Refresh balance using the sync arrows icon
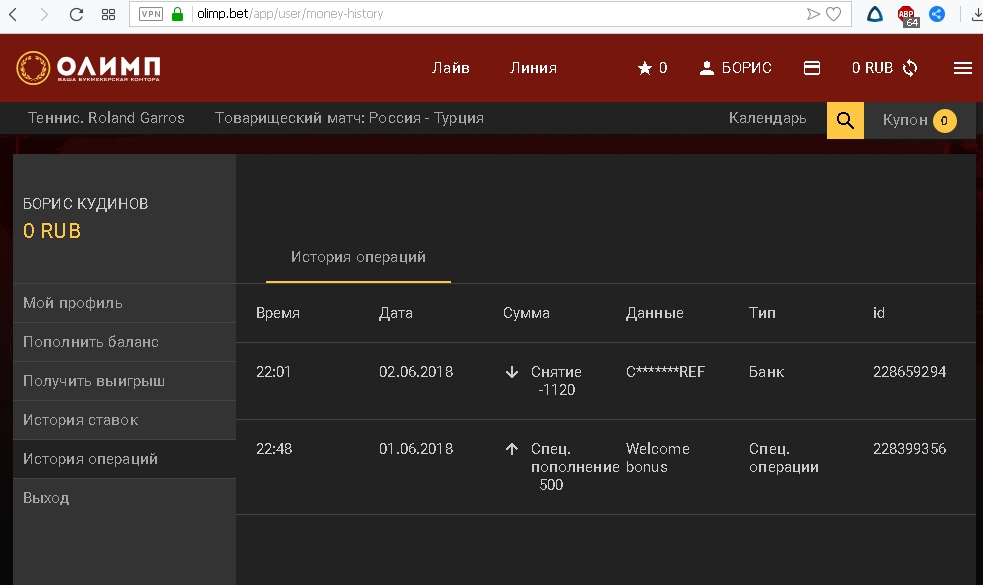 tap(910, 68)
